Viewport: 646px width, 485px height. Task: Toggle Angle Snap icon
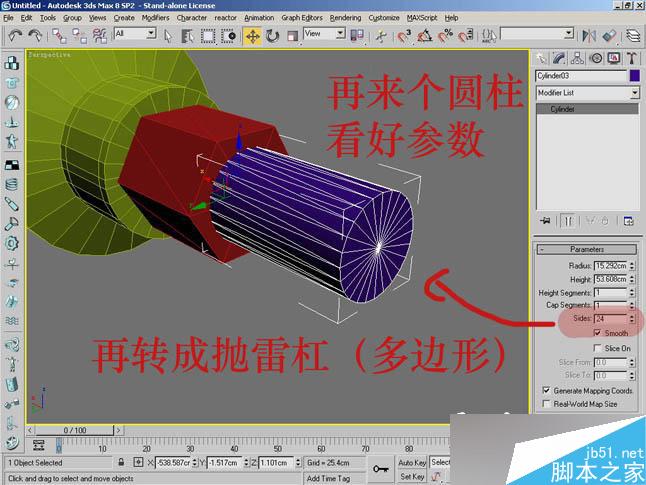click(424, 36)
